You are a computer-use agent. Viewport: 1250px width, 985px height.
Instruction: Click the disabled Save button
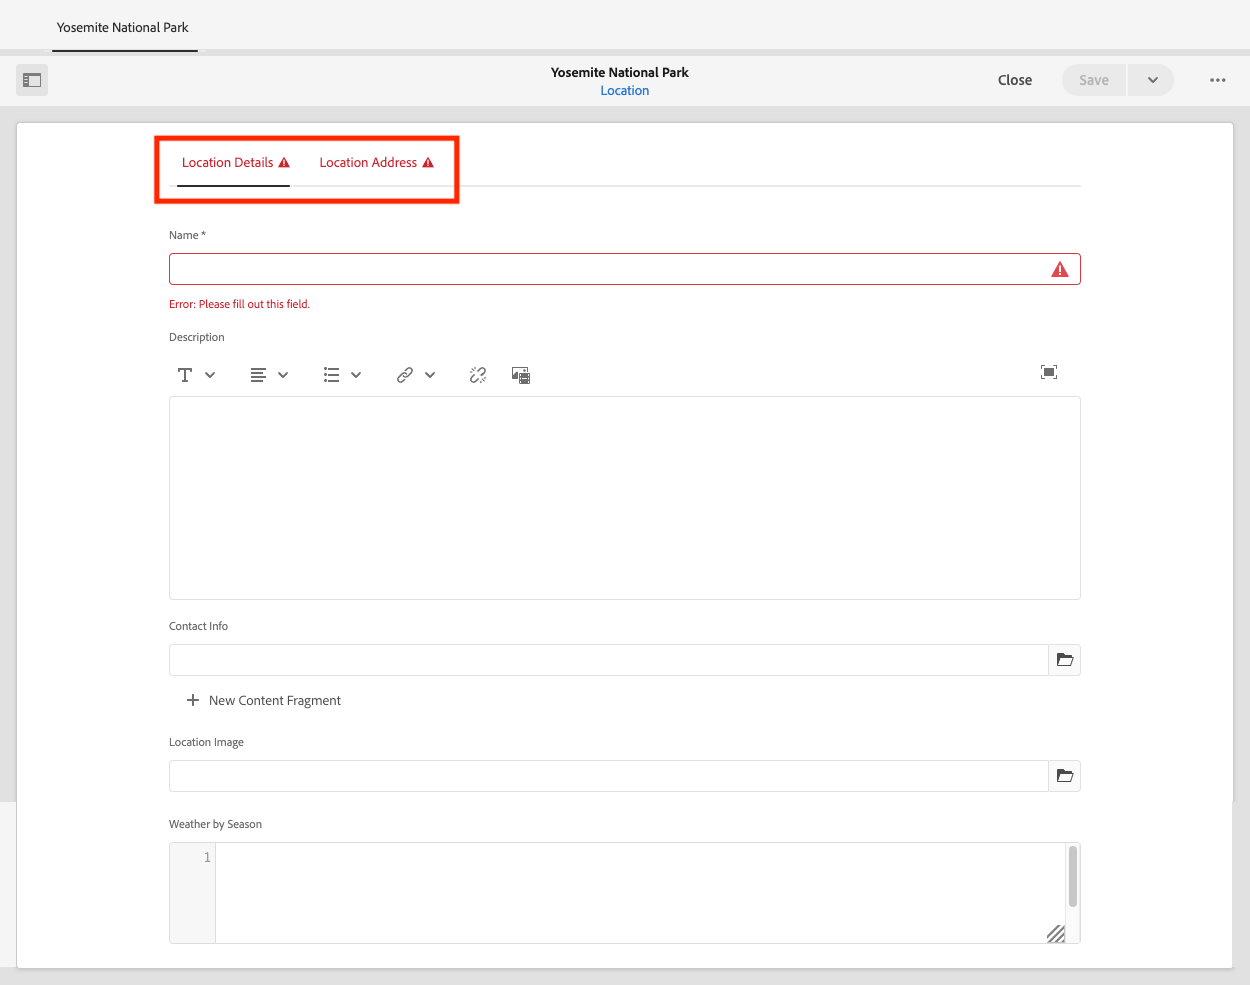1094,80
